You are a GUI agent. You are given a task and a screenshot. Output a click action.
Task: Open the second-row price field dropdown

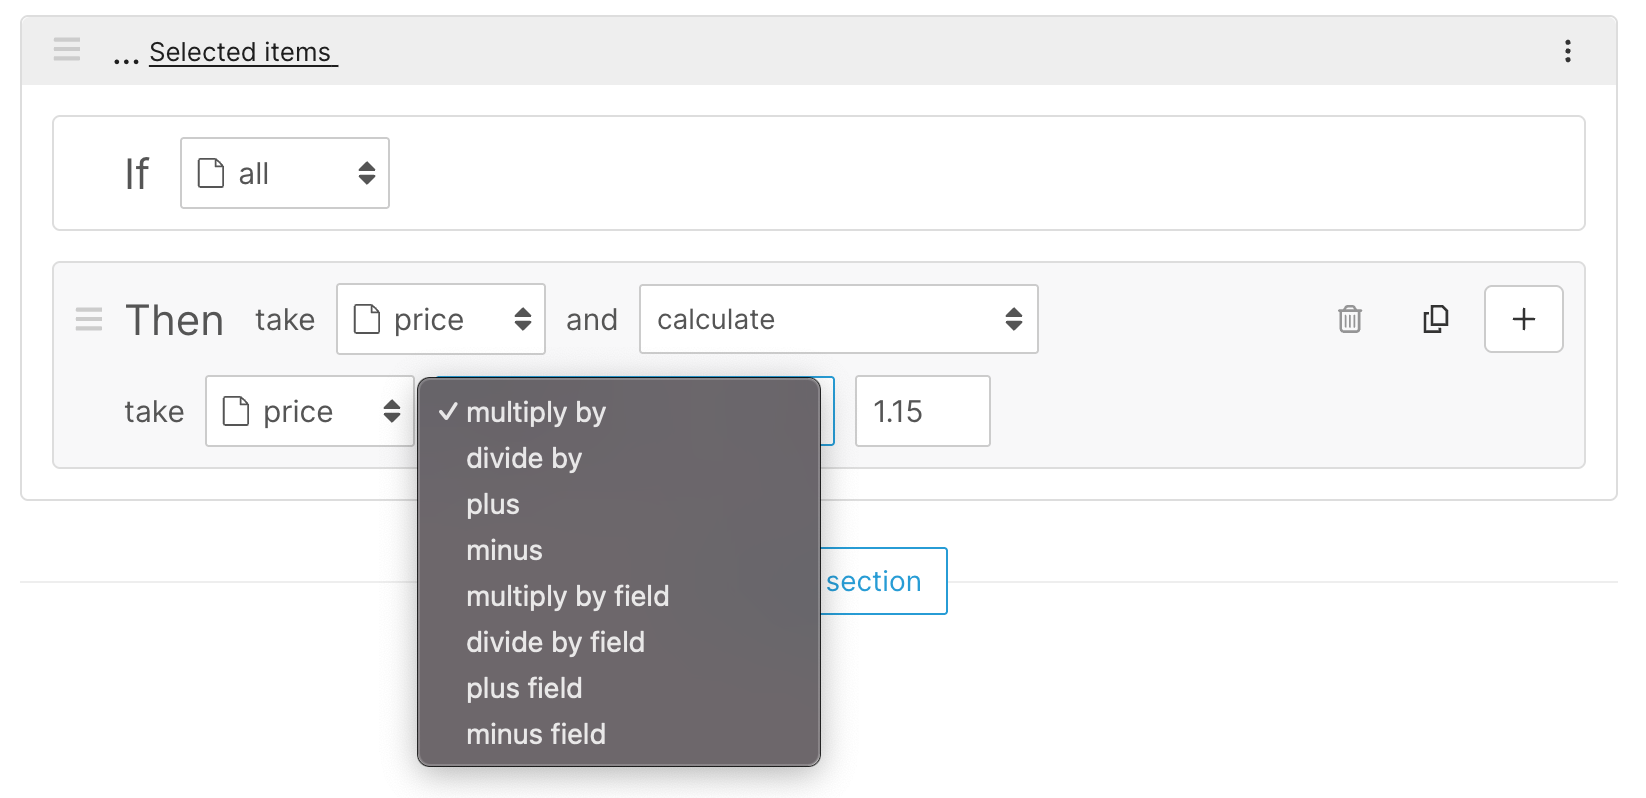point(309,411)
